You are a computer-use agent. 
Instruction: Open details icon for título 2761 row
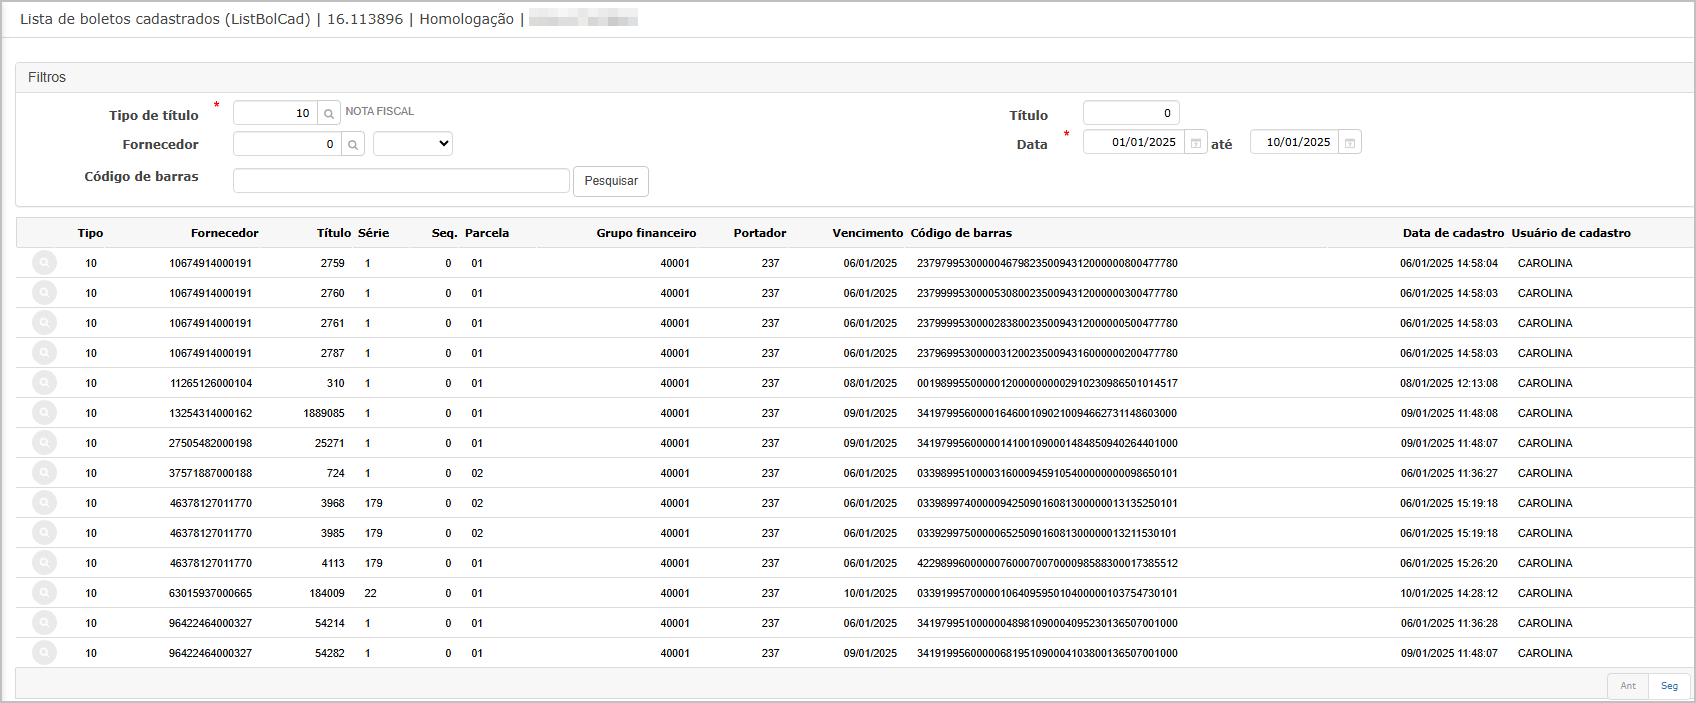(x=44, y=323)
